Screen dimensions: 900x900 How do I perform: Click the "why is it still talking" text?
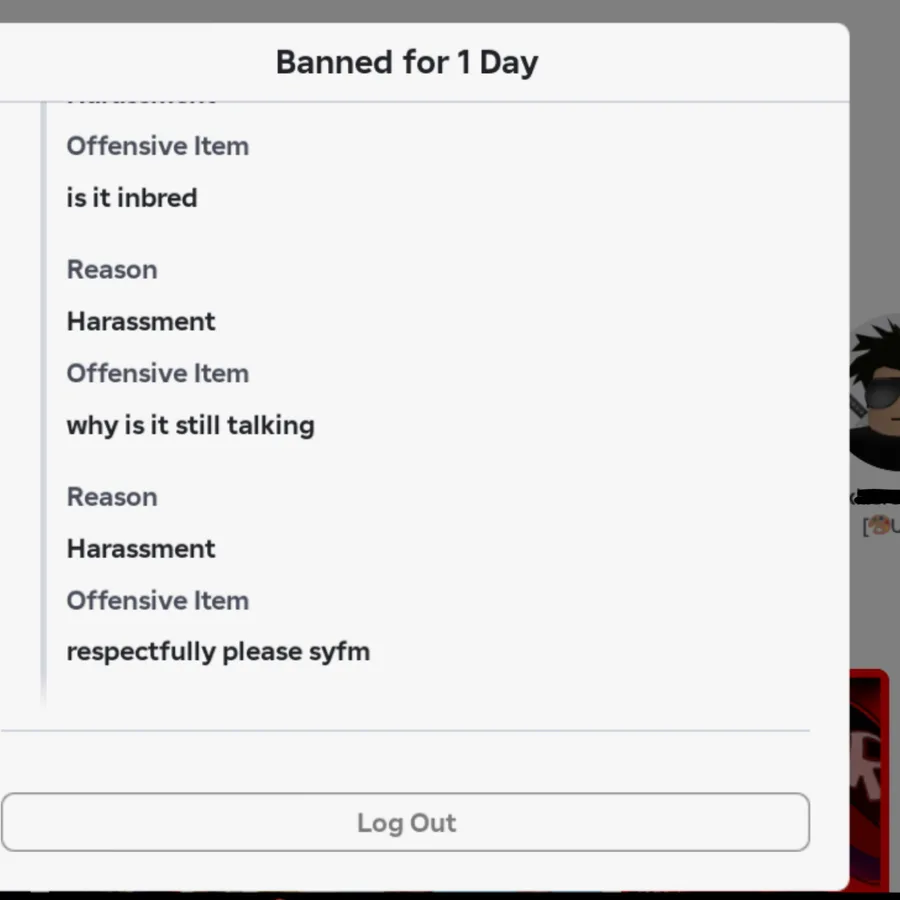coord(190,425)
